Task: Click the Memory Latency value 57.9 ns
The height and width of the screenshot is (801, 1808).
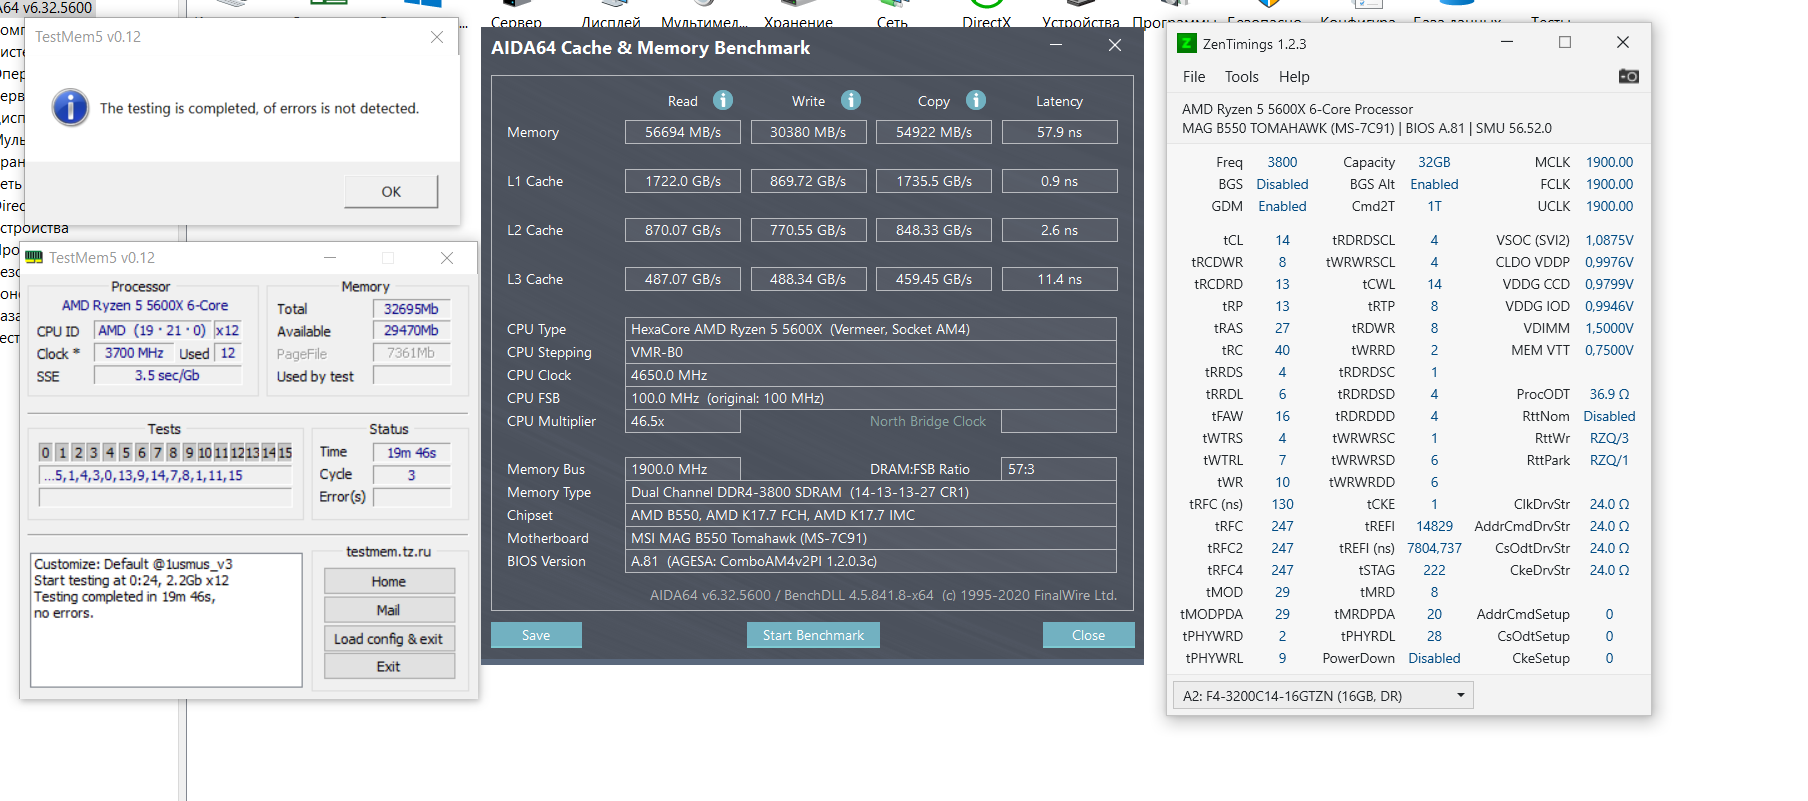Action: pyautogui.click(x=1059, y=132)
